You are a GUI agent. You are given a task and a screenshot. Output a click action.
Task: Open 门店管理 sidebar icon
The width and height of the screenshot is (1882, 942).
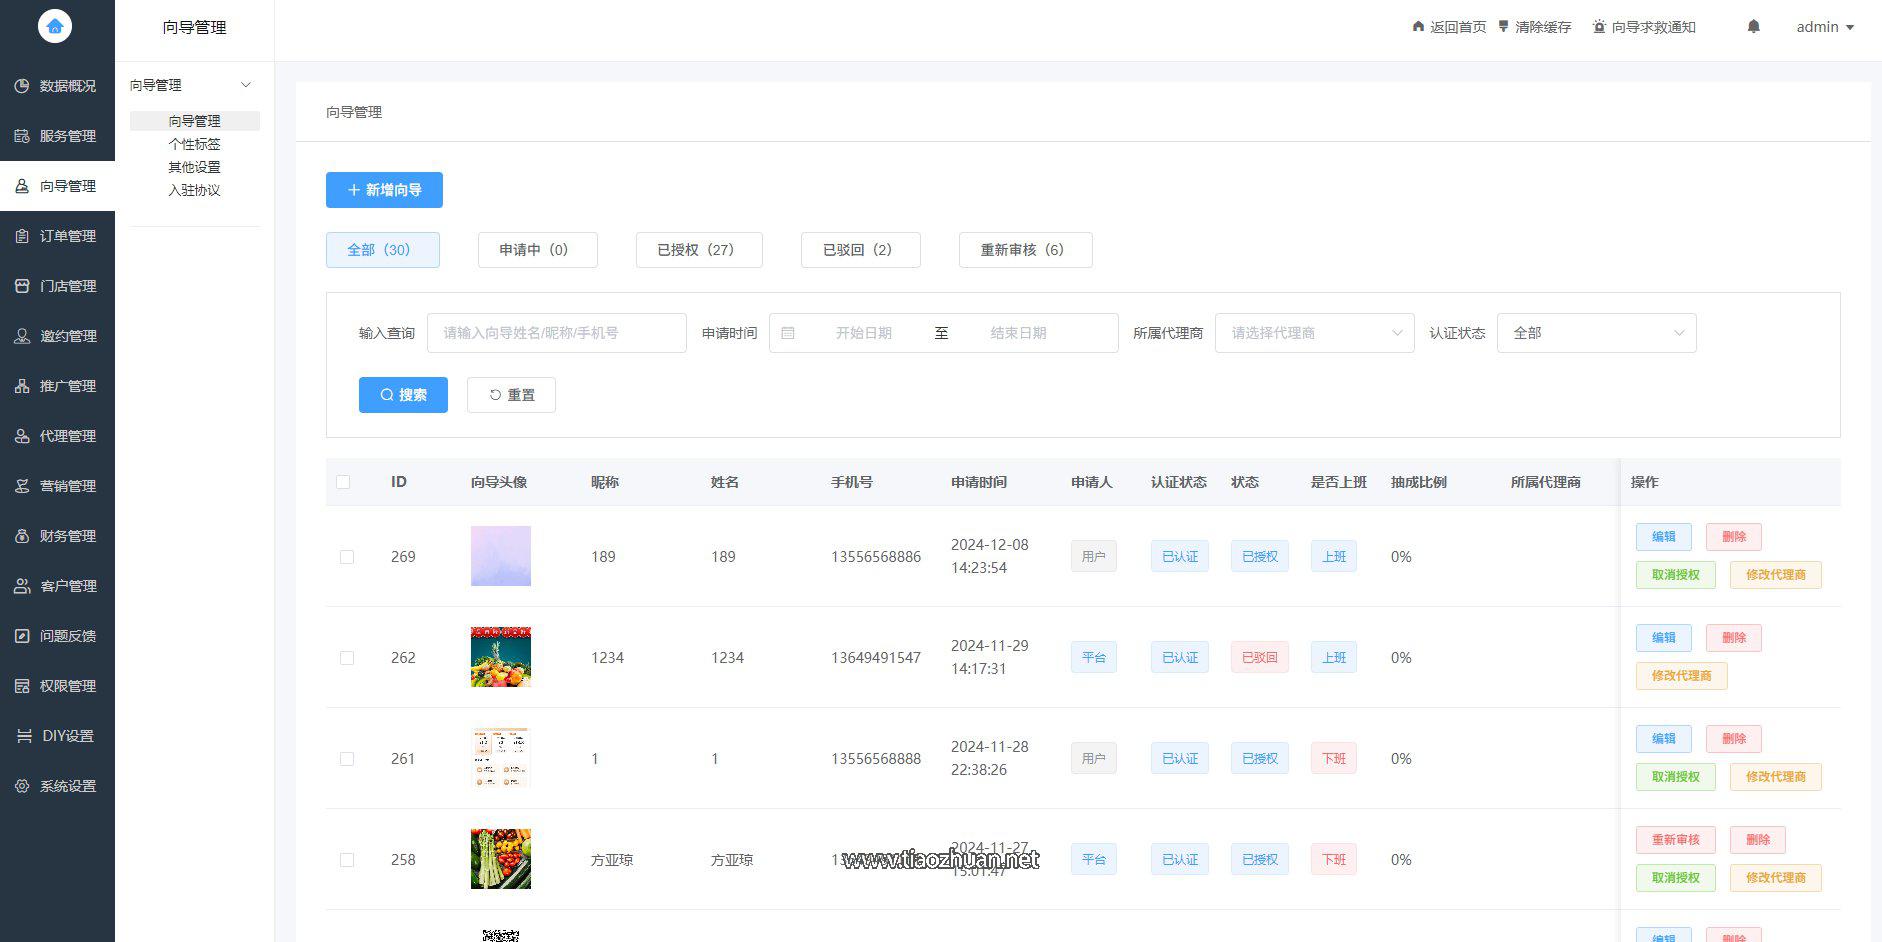(x=22, y=286)
